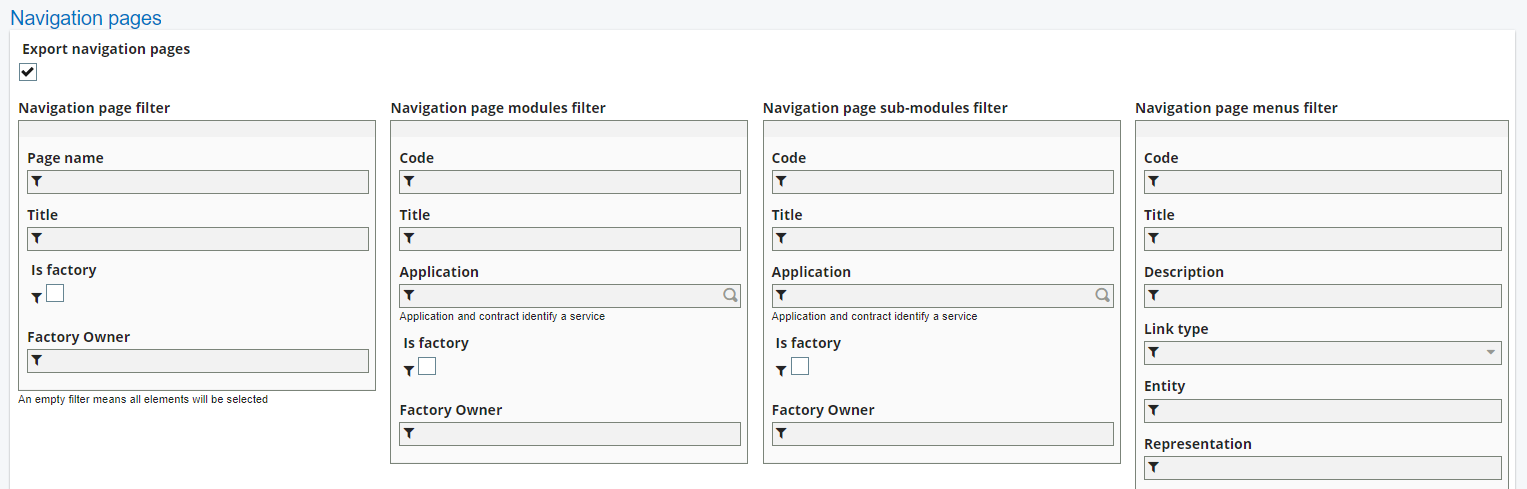Toggle Is factory checkbox in Navigation page filter
The image size is (1527, 489).
coord(55,293)
